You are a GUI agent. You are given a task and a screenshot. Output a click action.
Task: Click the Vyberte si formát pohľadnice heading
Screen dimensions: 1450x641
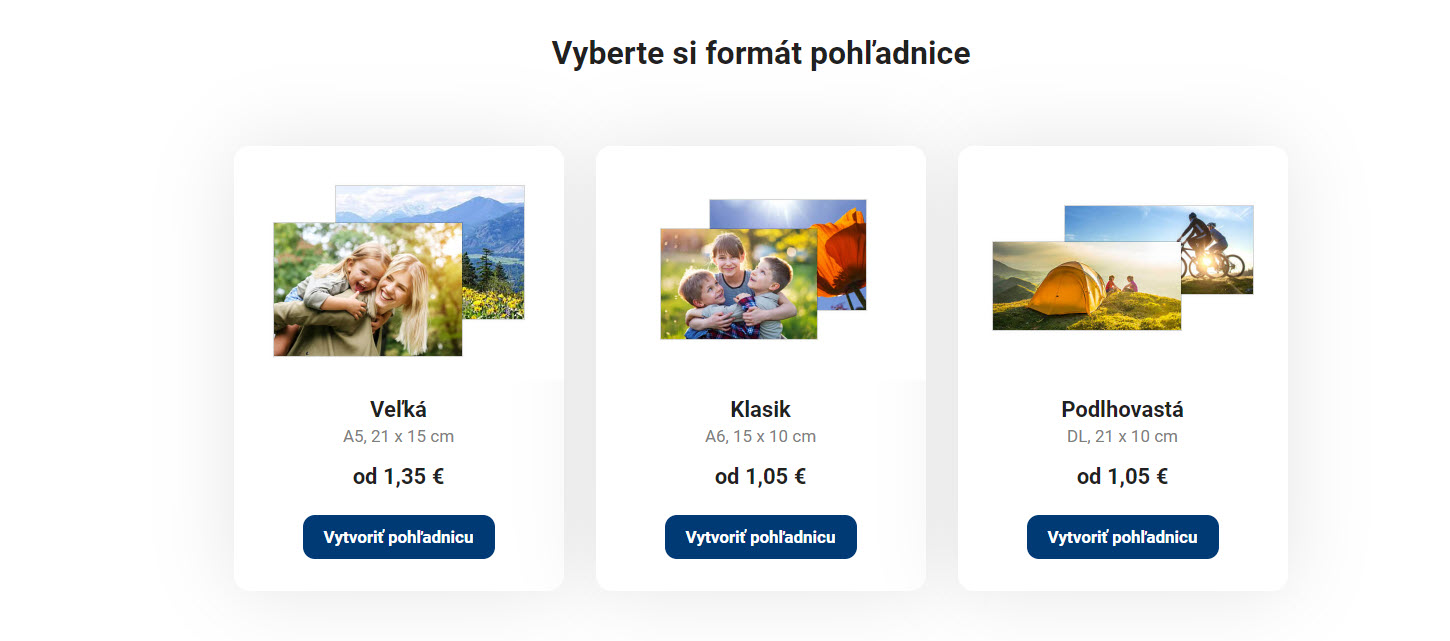tap(761, 53)
